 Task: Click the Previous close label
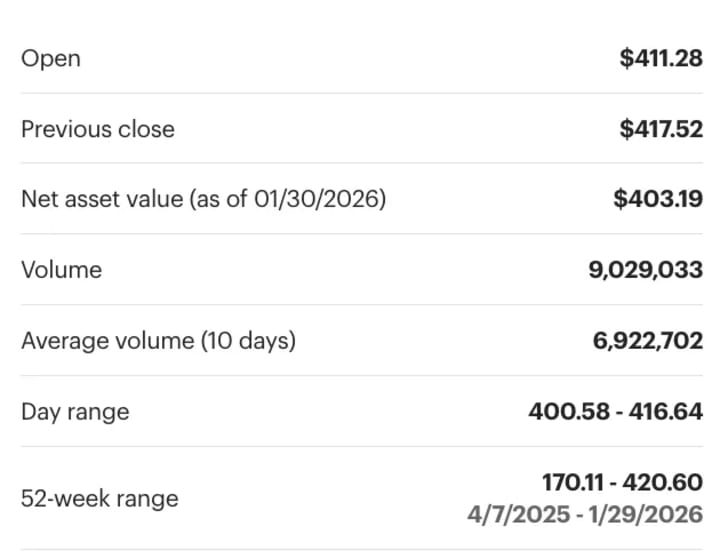click(97, 129)
